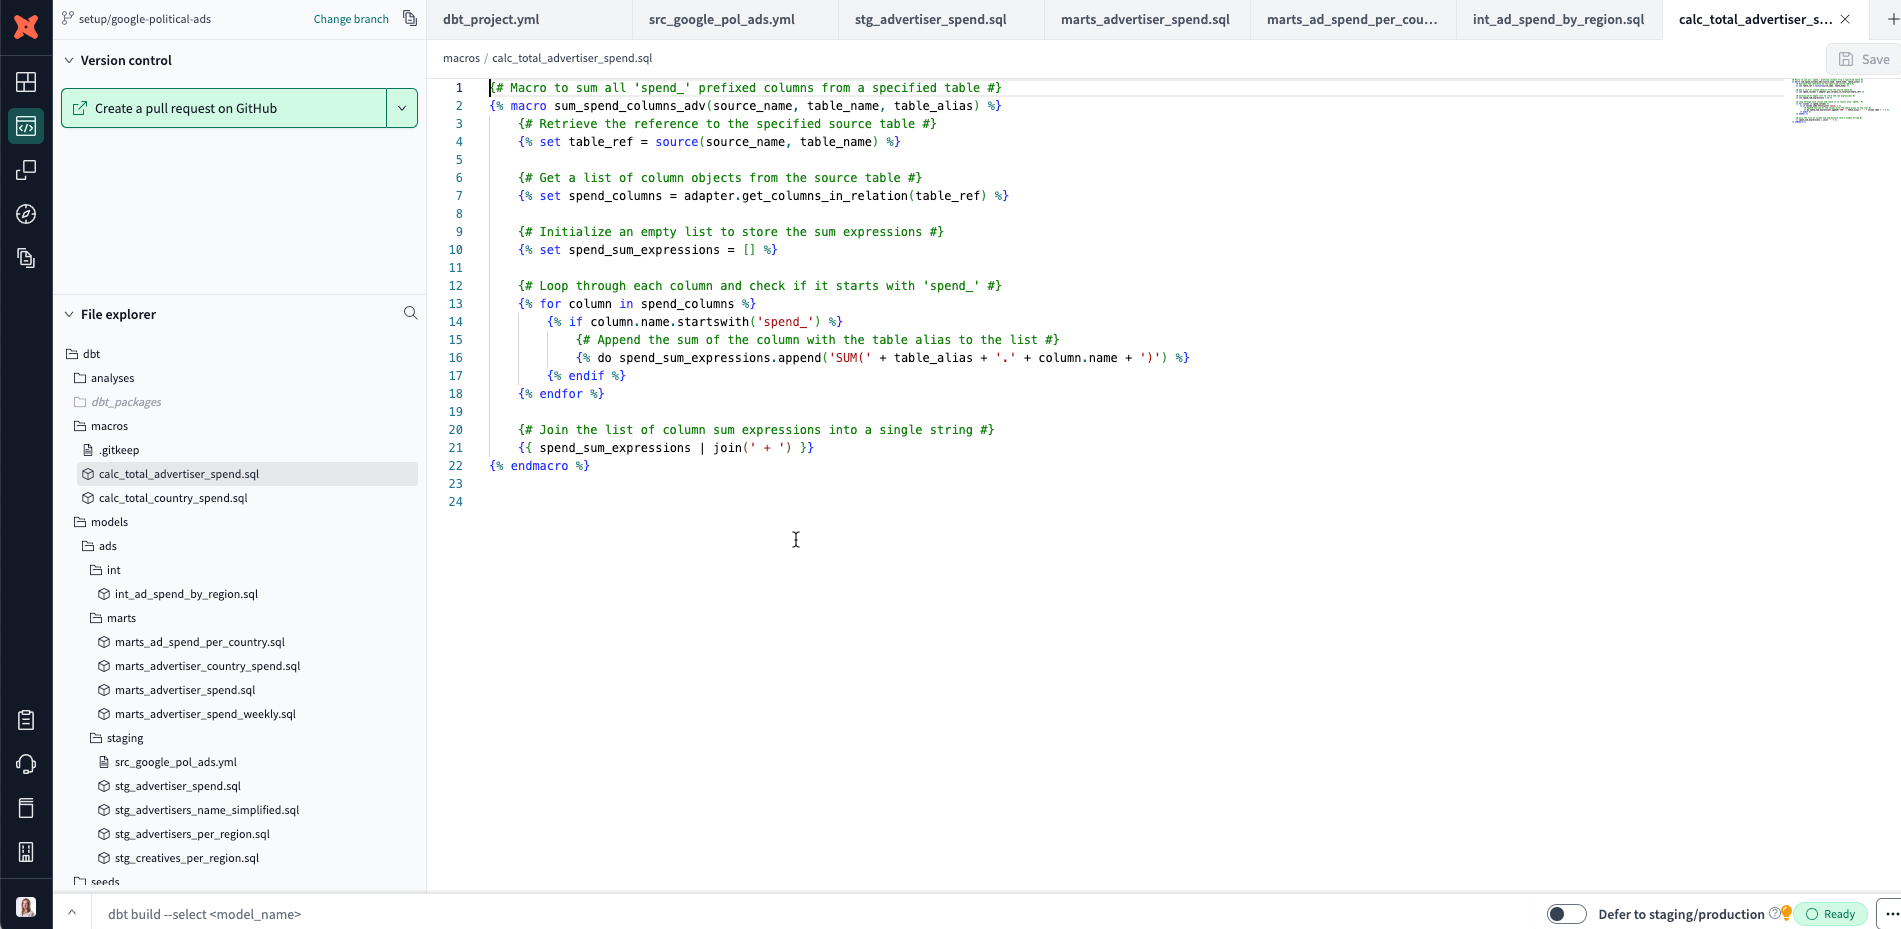Viewport: 1901px width, 929px height.
Task: Click the file explorer search icon
Action: [x=410, y=313]
